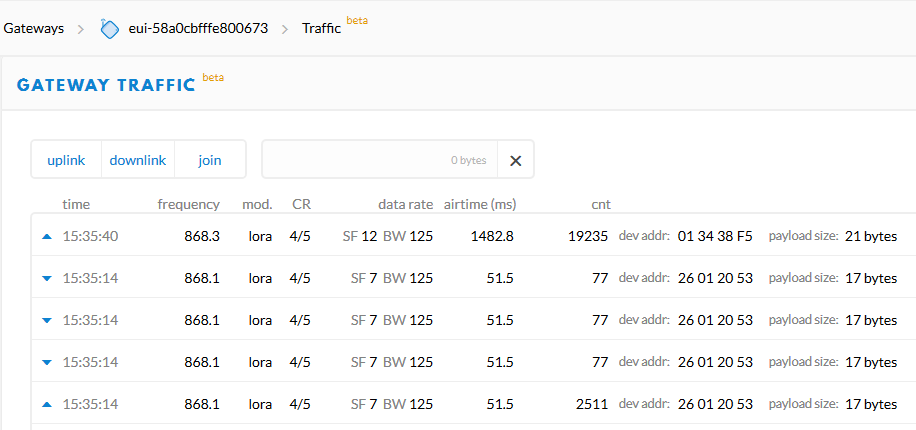Click the frequency column header
This screenshot has height=430, width=916.
tap(188, 204)
